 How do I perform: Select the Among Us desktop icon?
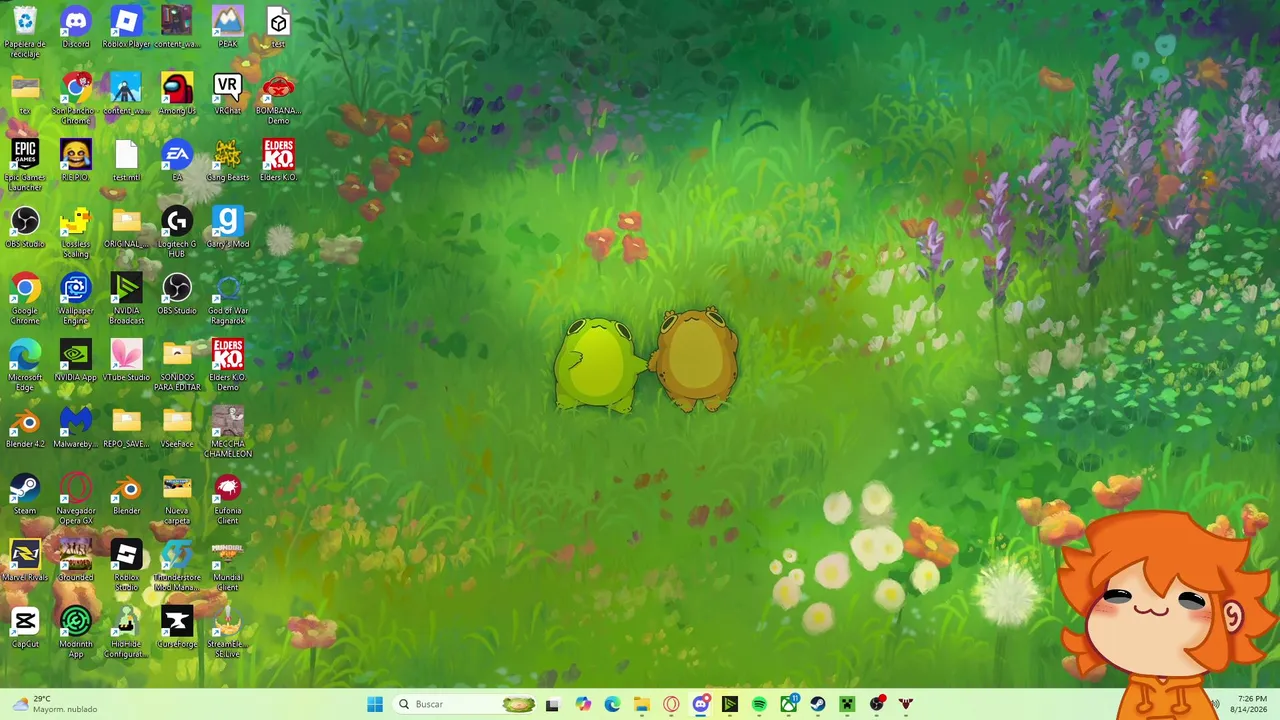click(177, 94)
